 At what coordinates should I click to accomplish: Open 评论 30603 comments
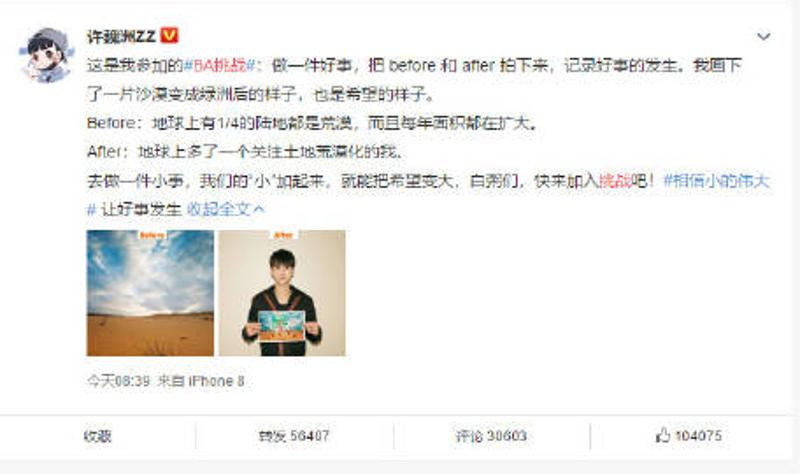(491, 436)
